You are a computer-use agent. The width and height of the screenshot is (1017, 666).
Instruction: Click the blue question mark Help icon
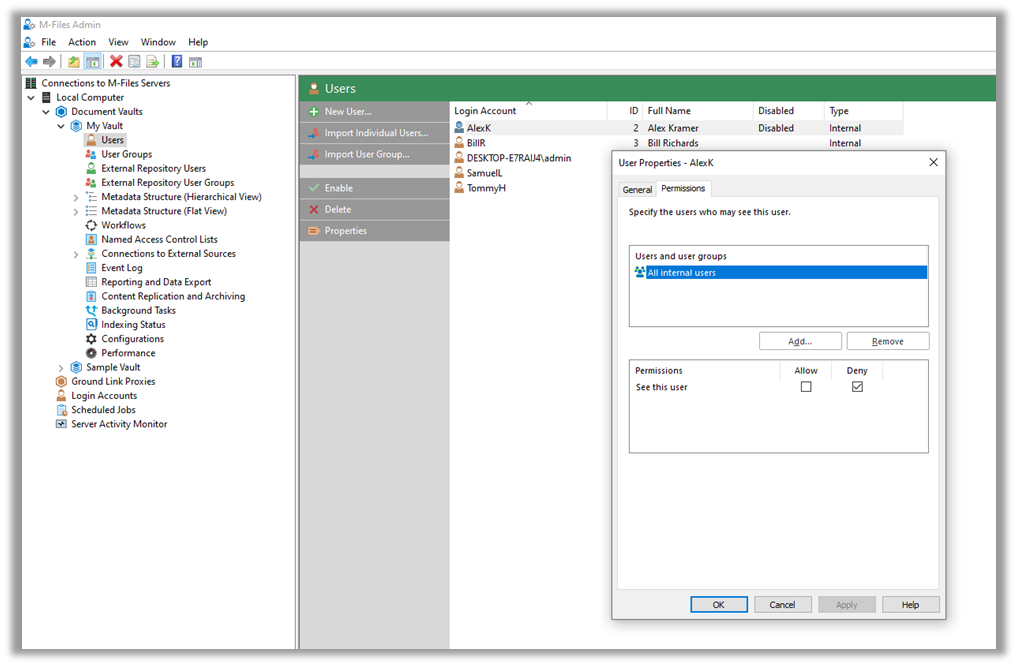(176, 62)
